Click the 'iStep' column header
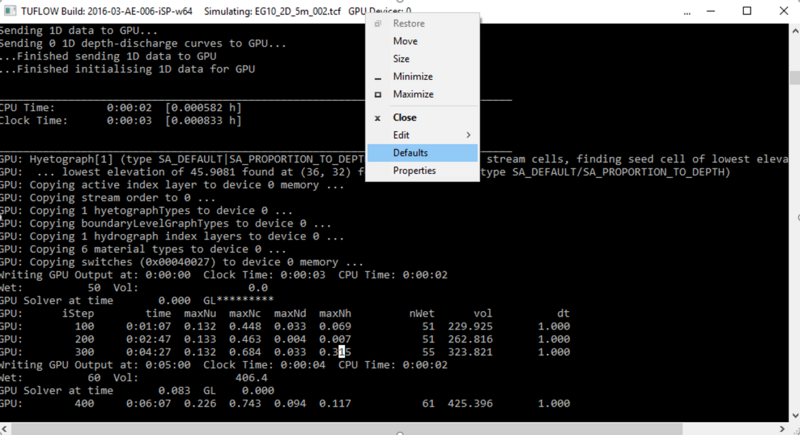 pos(78,314)
